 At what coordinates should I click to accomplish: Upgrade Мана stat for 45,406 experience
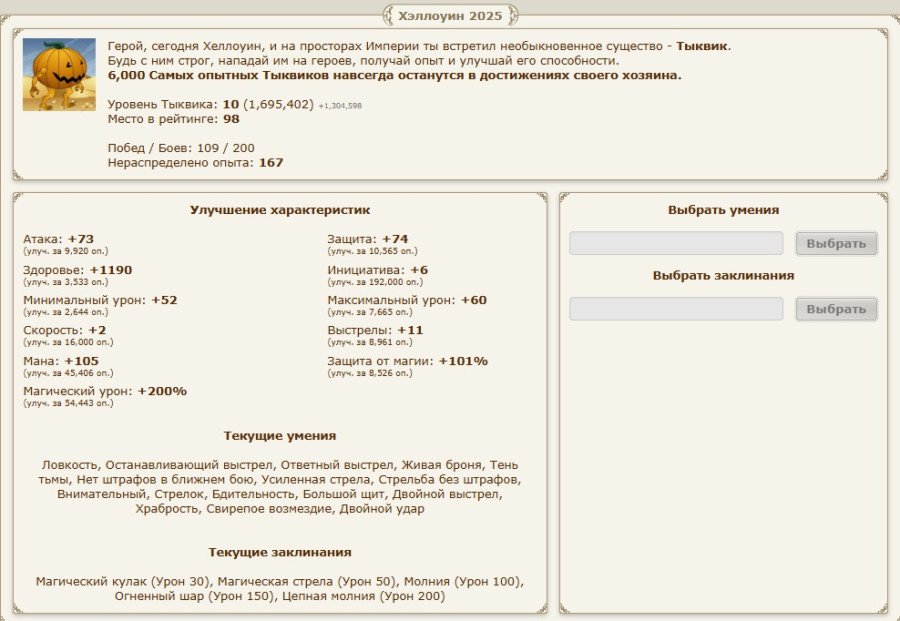tap(67, 373)
